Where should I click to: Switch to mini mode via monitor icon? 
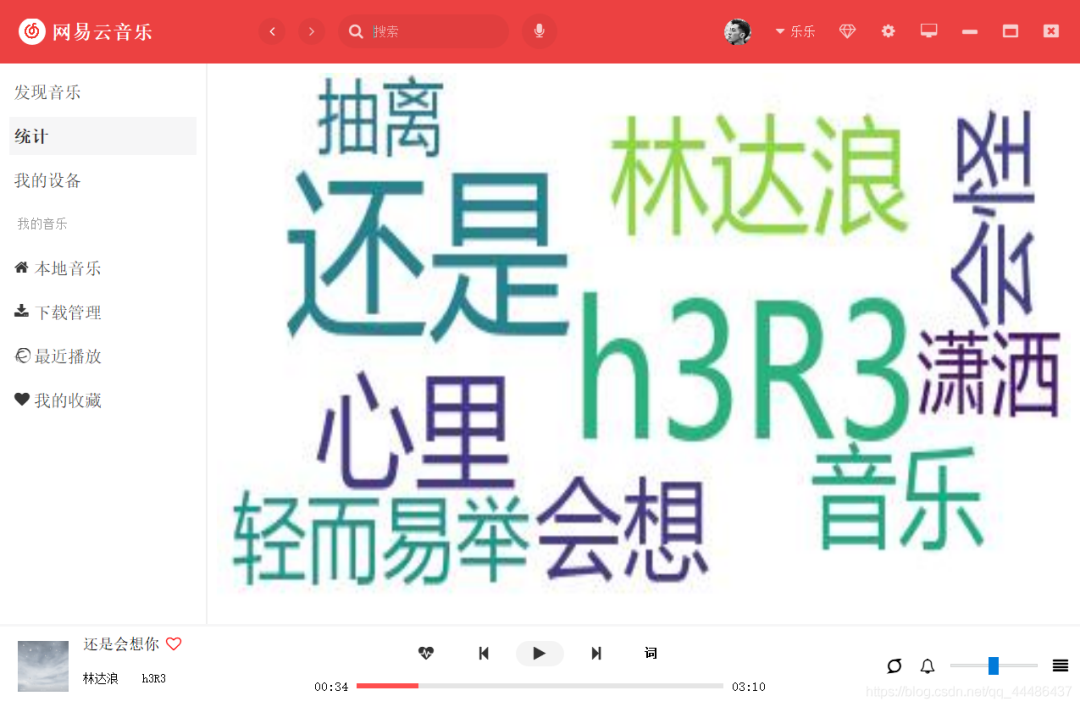pyautogui.click(x=928, y=31)
